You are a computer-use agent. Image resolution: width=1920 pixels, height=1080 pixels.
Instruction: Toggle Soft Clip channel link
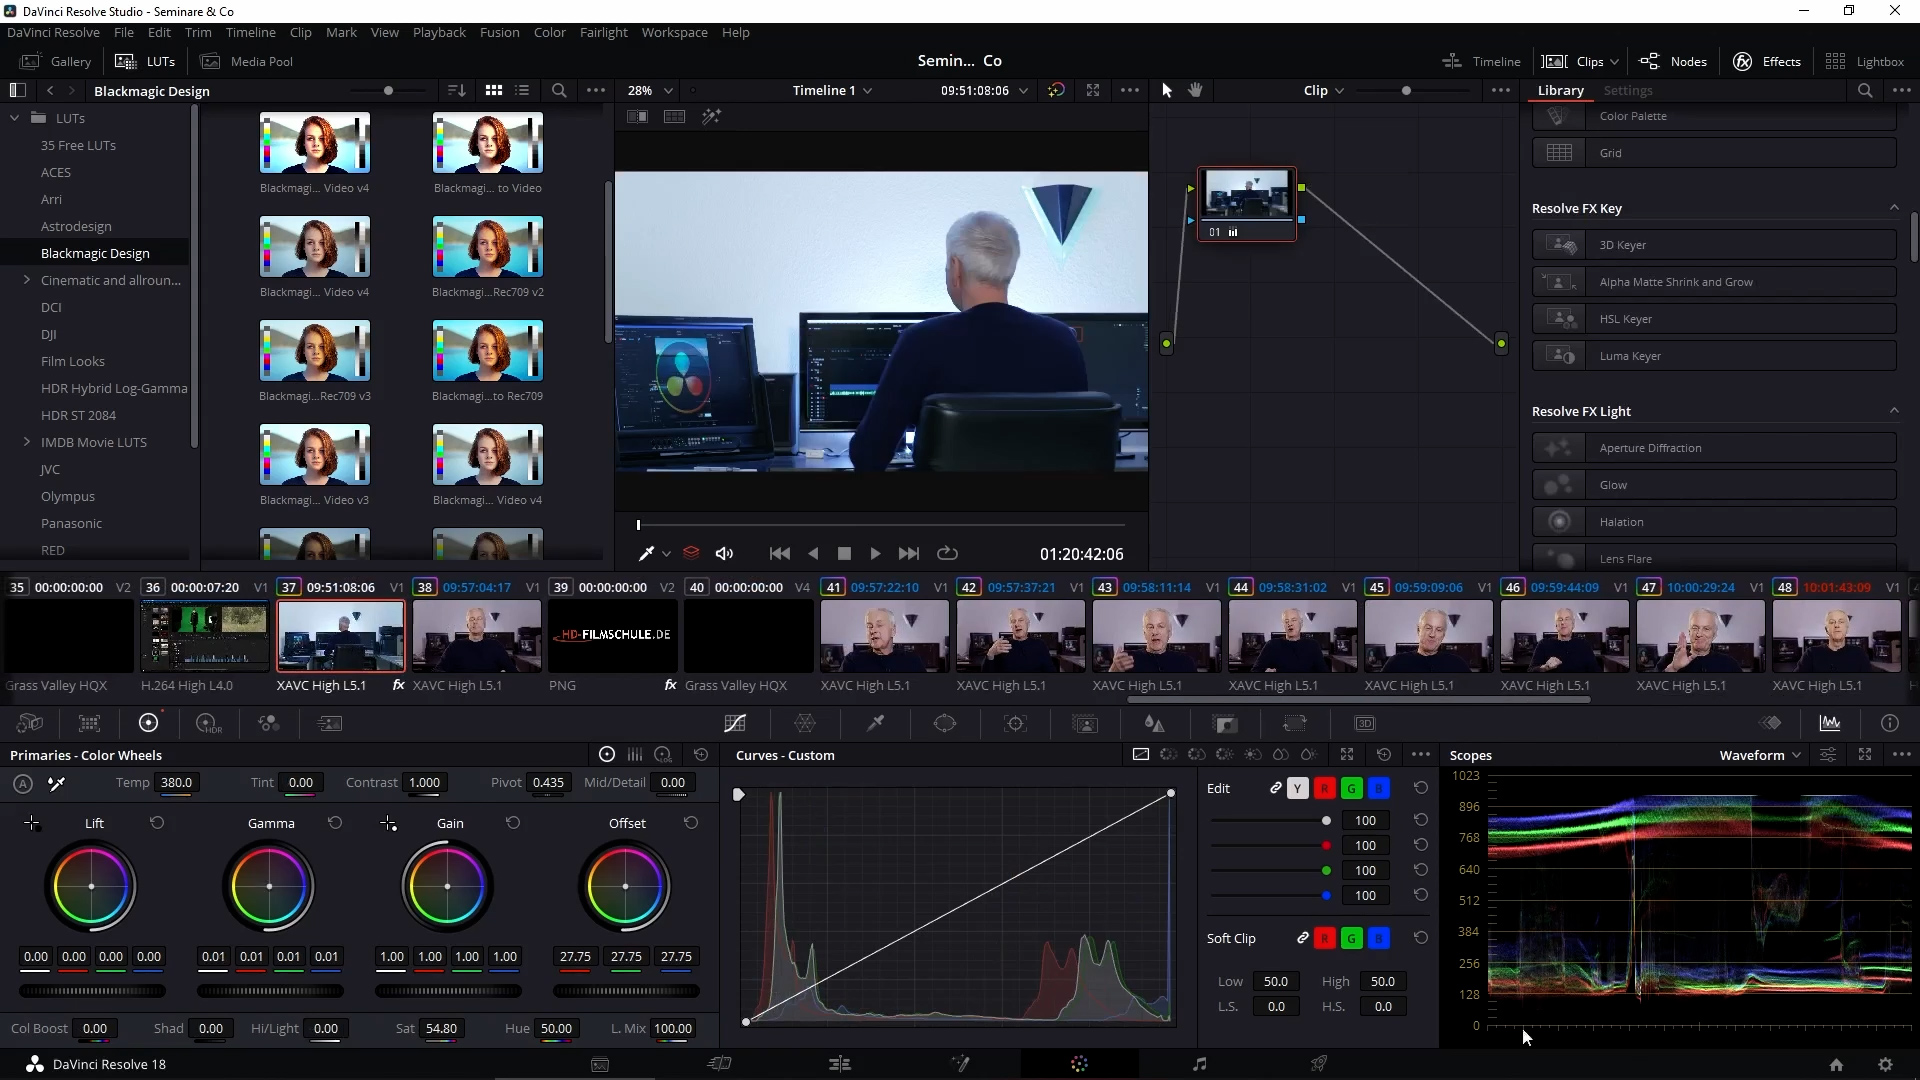click(1303, 938)
